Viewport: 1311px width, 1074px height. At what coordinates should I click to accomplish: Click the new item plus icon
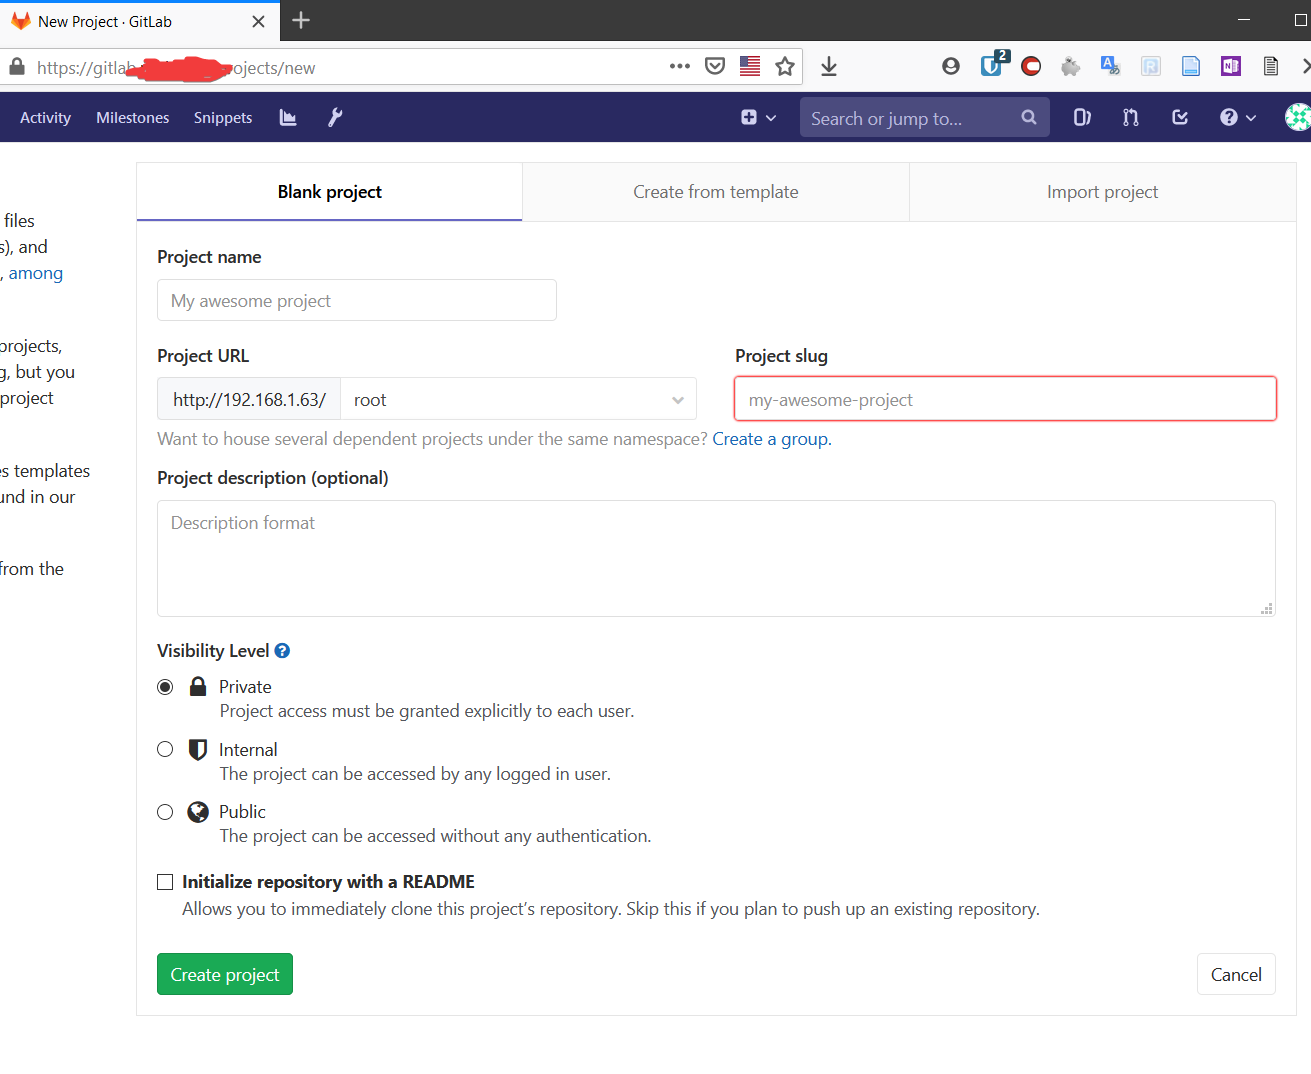[x=749, y=117]
